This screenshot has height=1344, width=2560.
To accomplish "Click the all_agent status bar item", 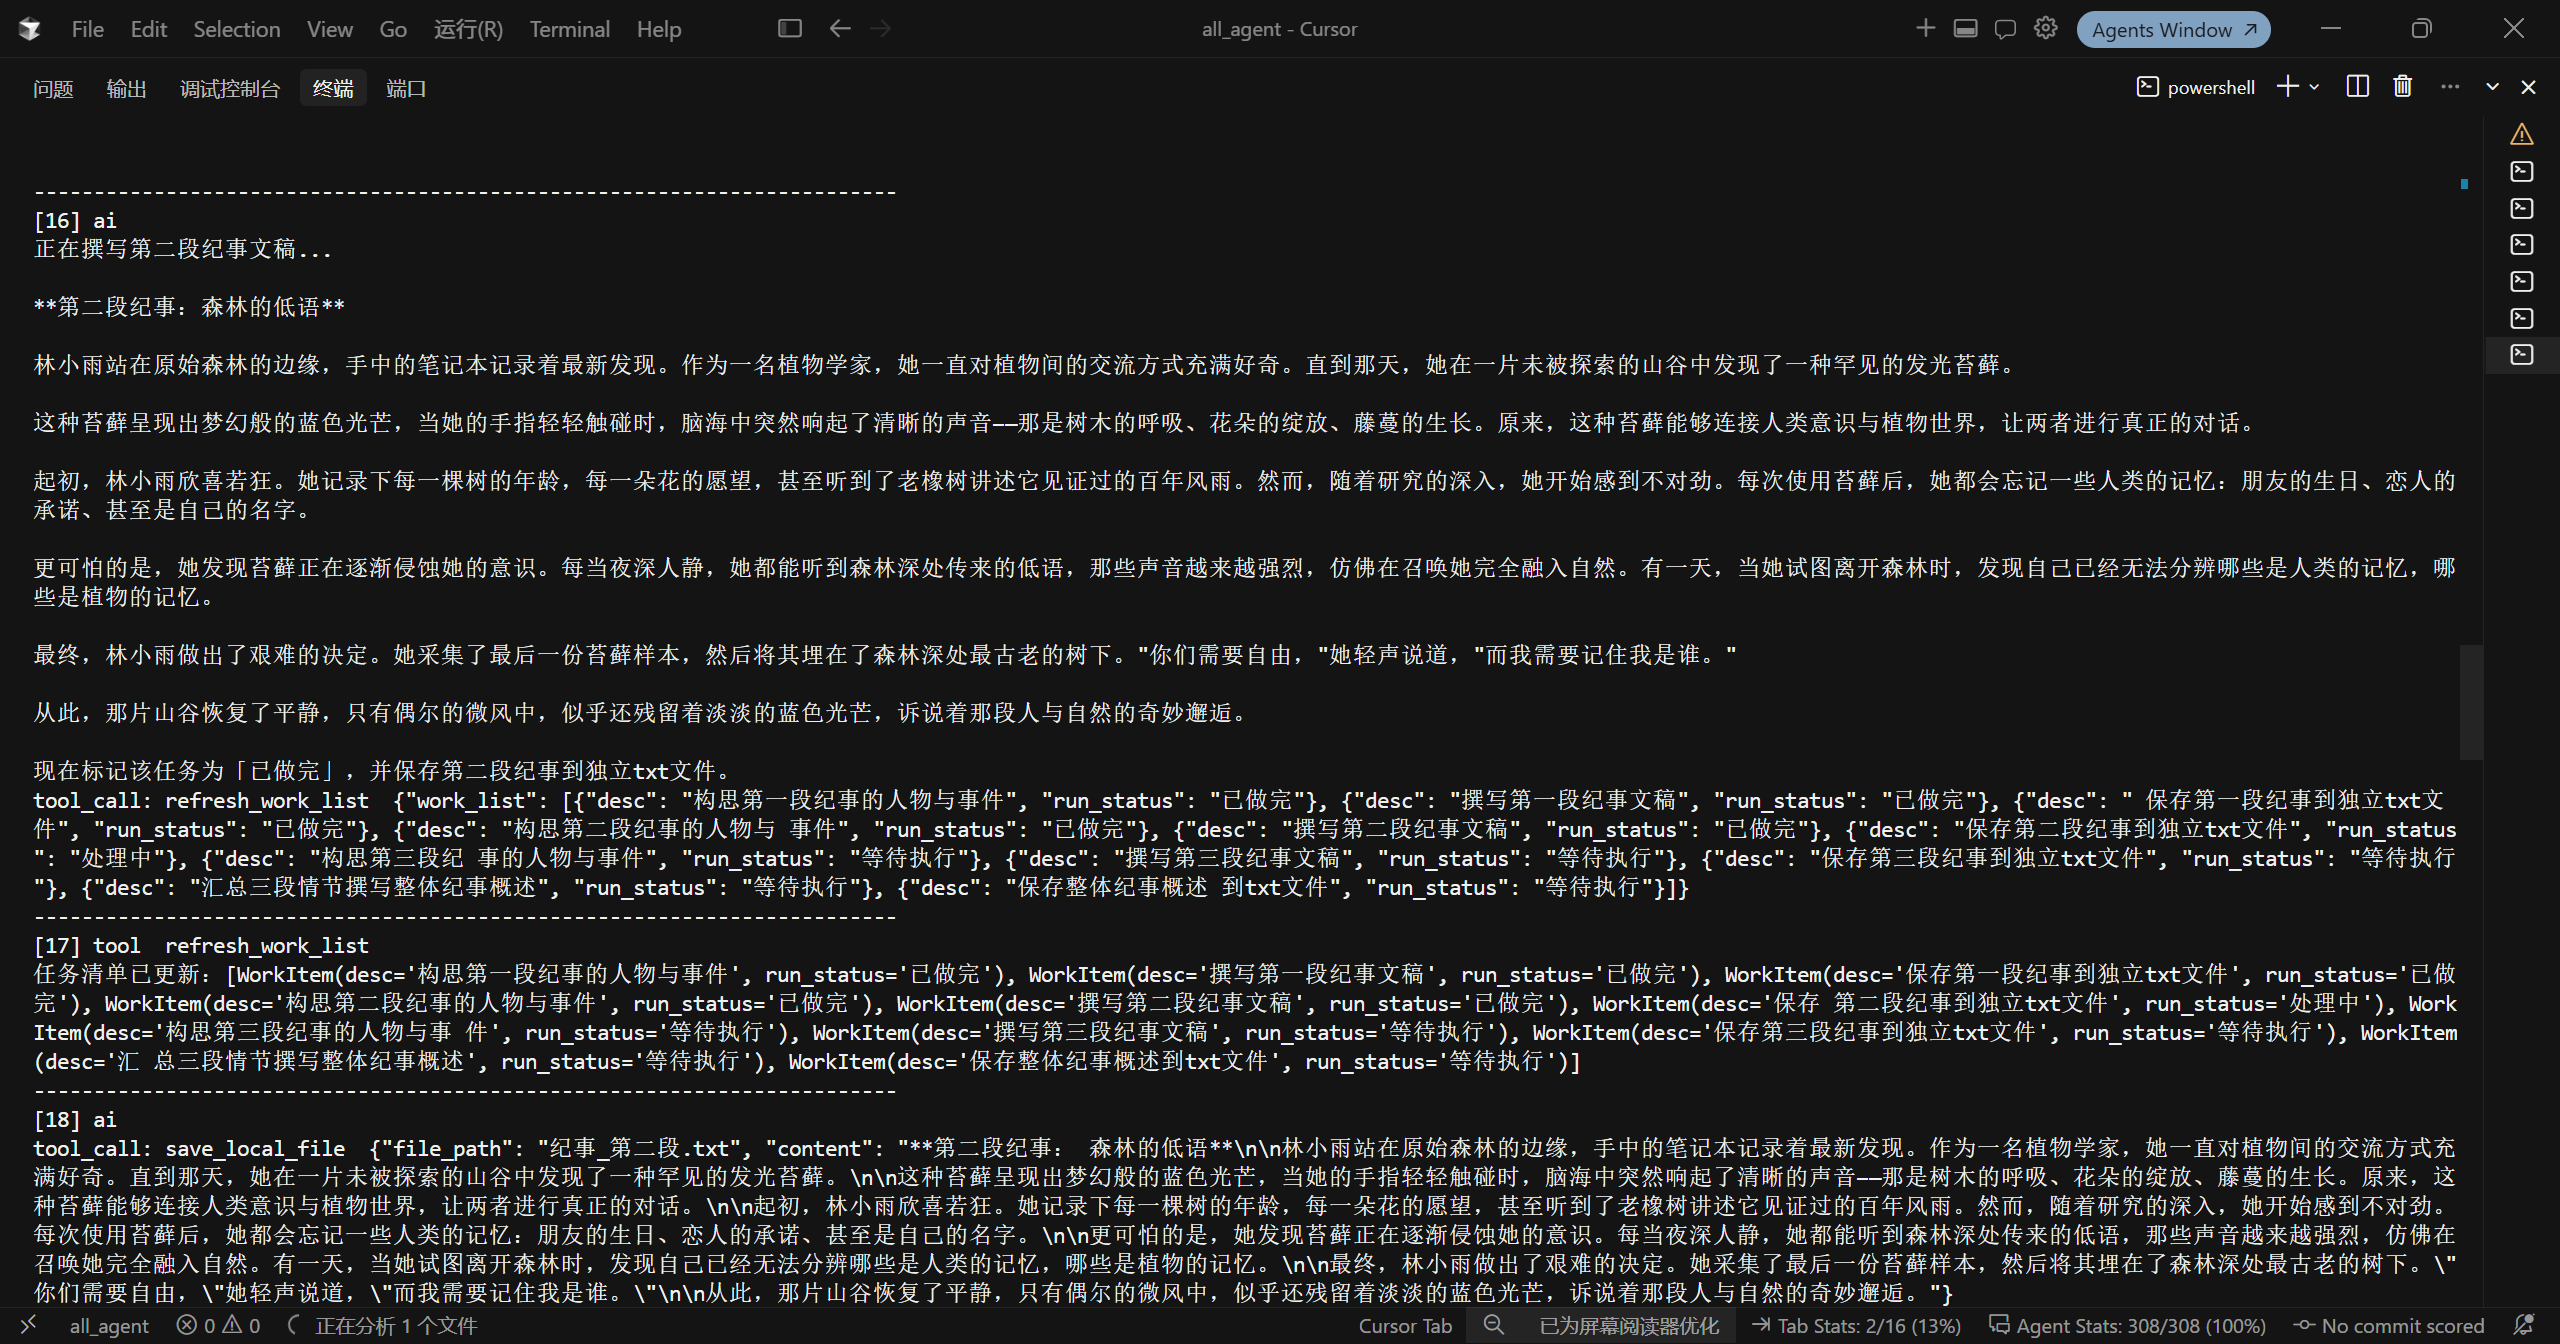I will coord(109,1326).
